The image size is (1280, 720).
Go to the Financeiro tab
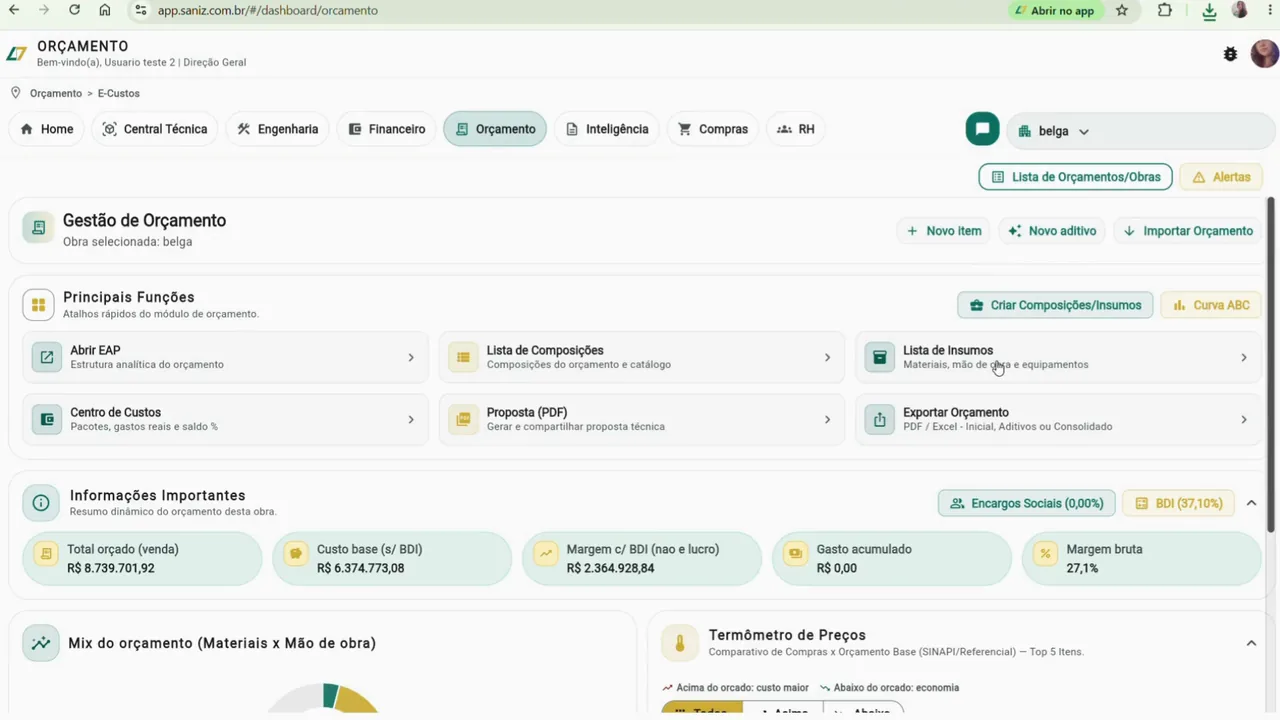(387, 129)
